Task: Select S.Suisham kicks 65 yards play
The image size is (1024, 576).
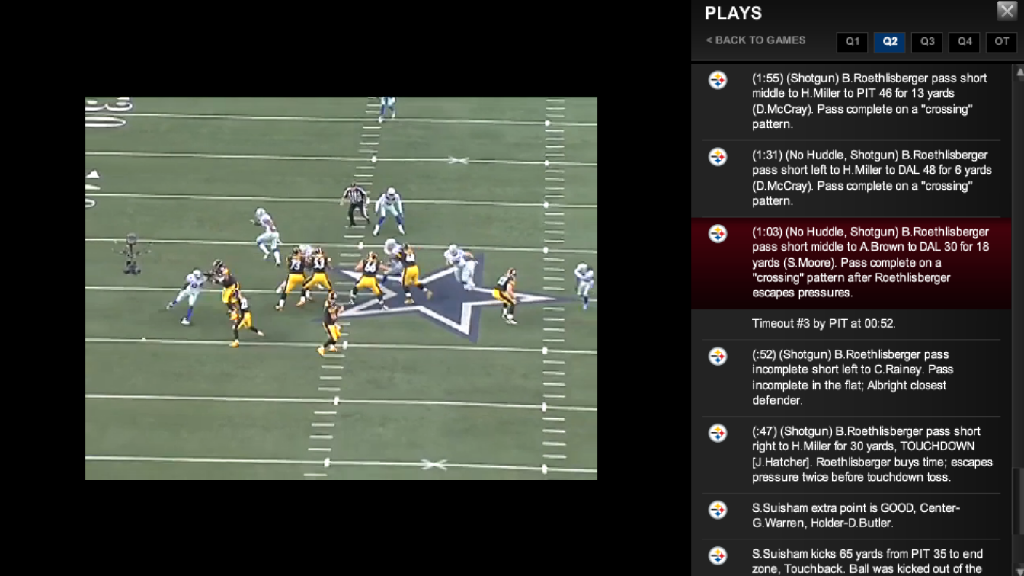Action: point(851,559)
